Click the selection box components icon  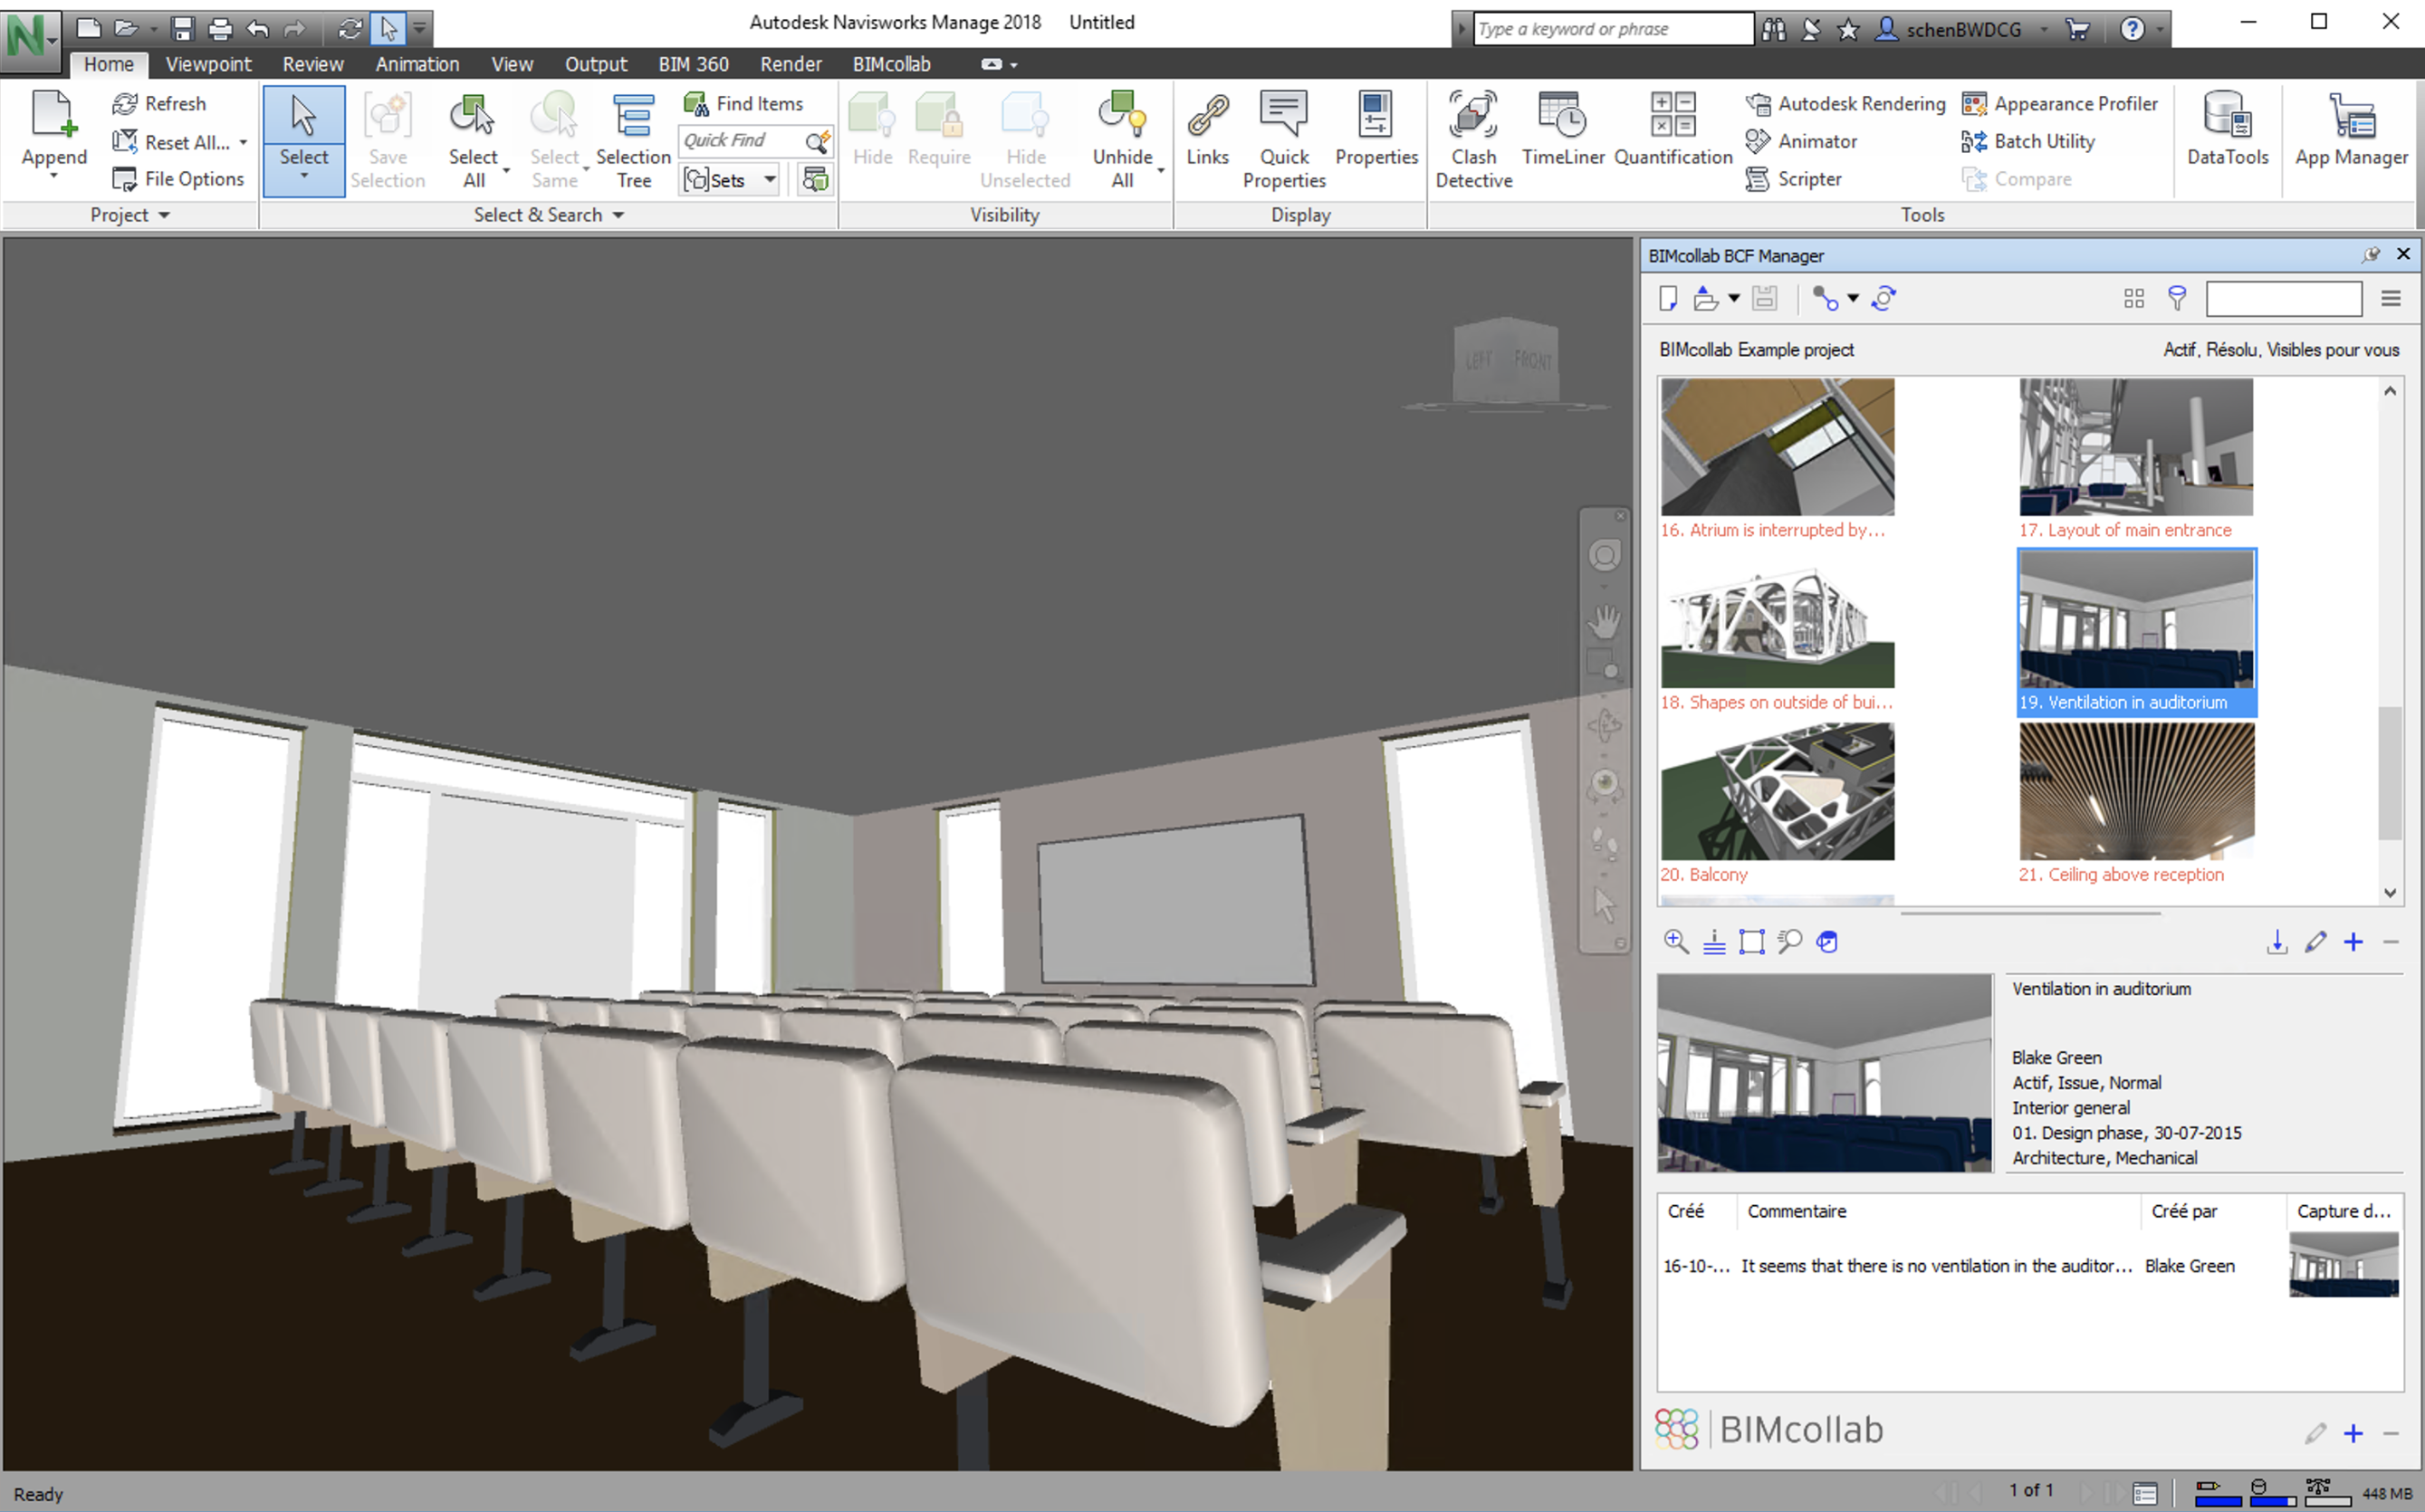click(x=1751, y=941)
